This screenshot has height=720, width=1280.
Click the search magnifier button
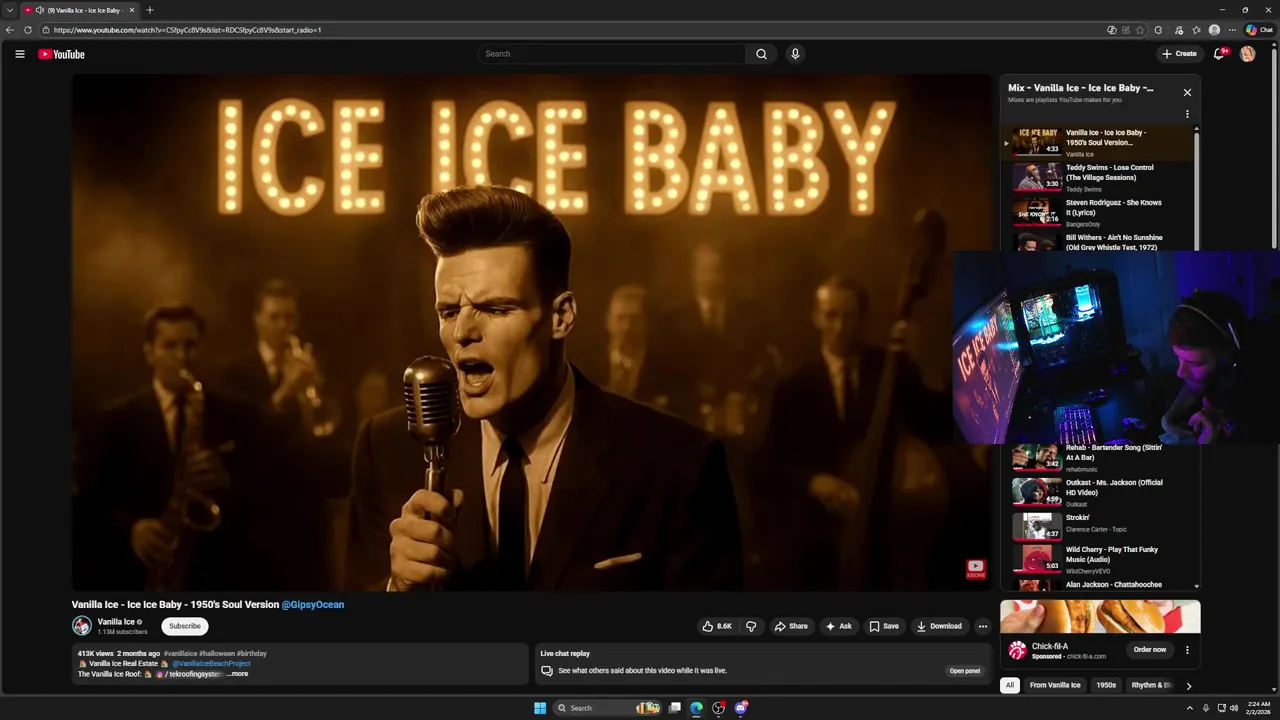(761, 54)
